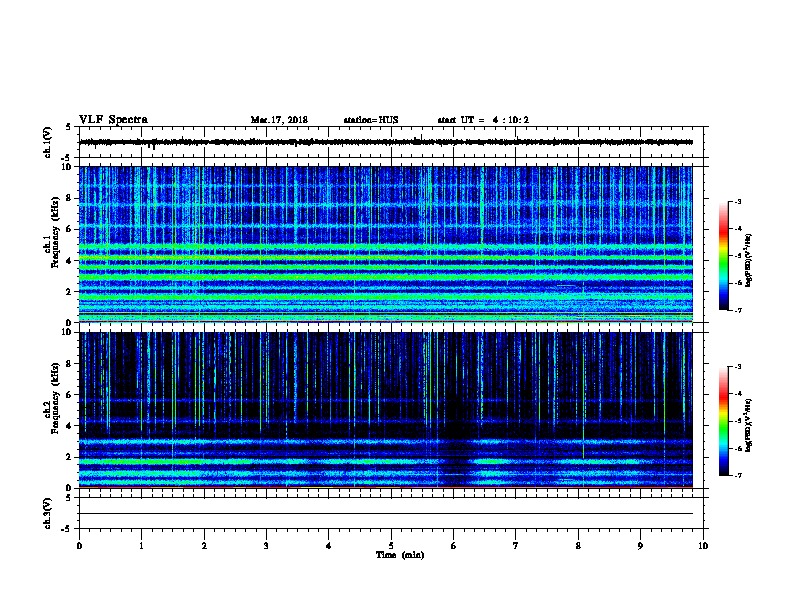This screenshot has width=792, height=612.
Task: Click the "Time (min)" axis label
Action: (400, 555)
